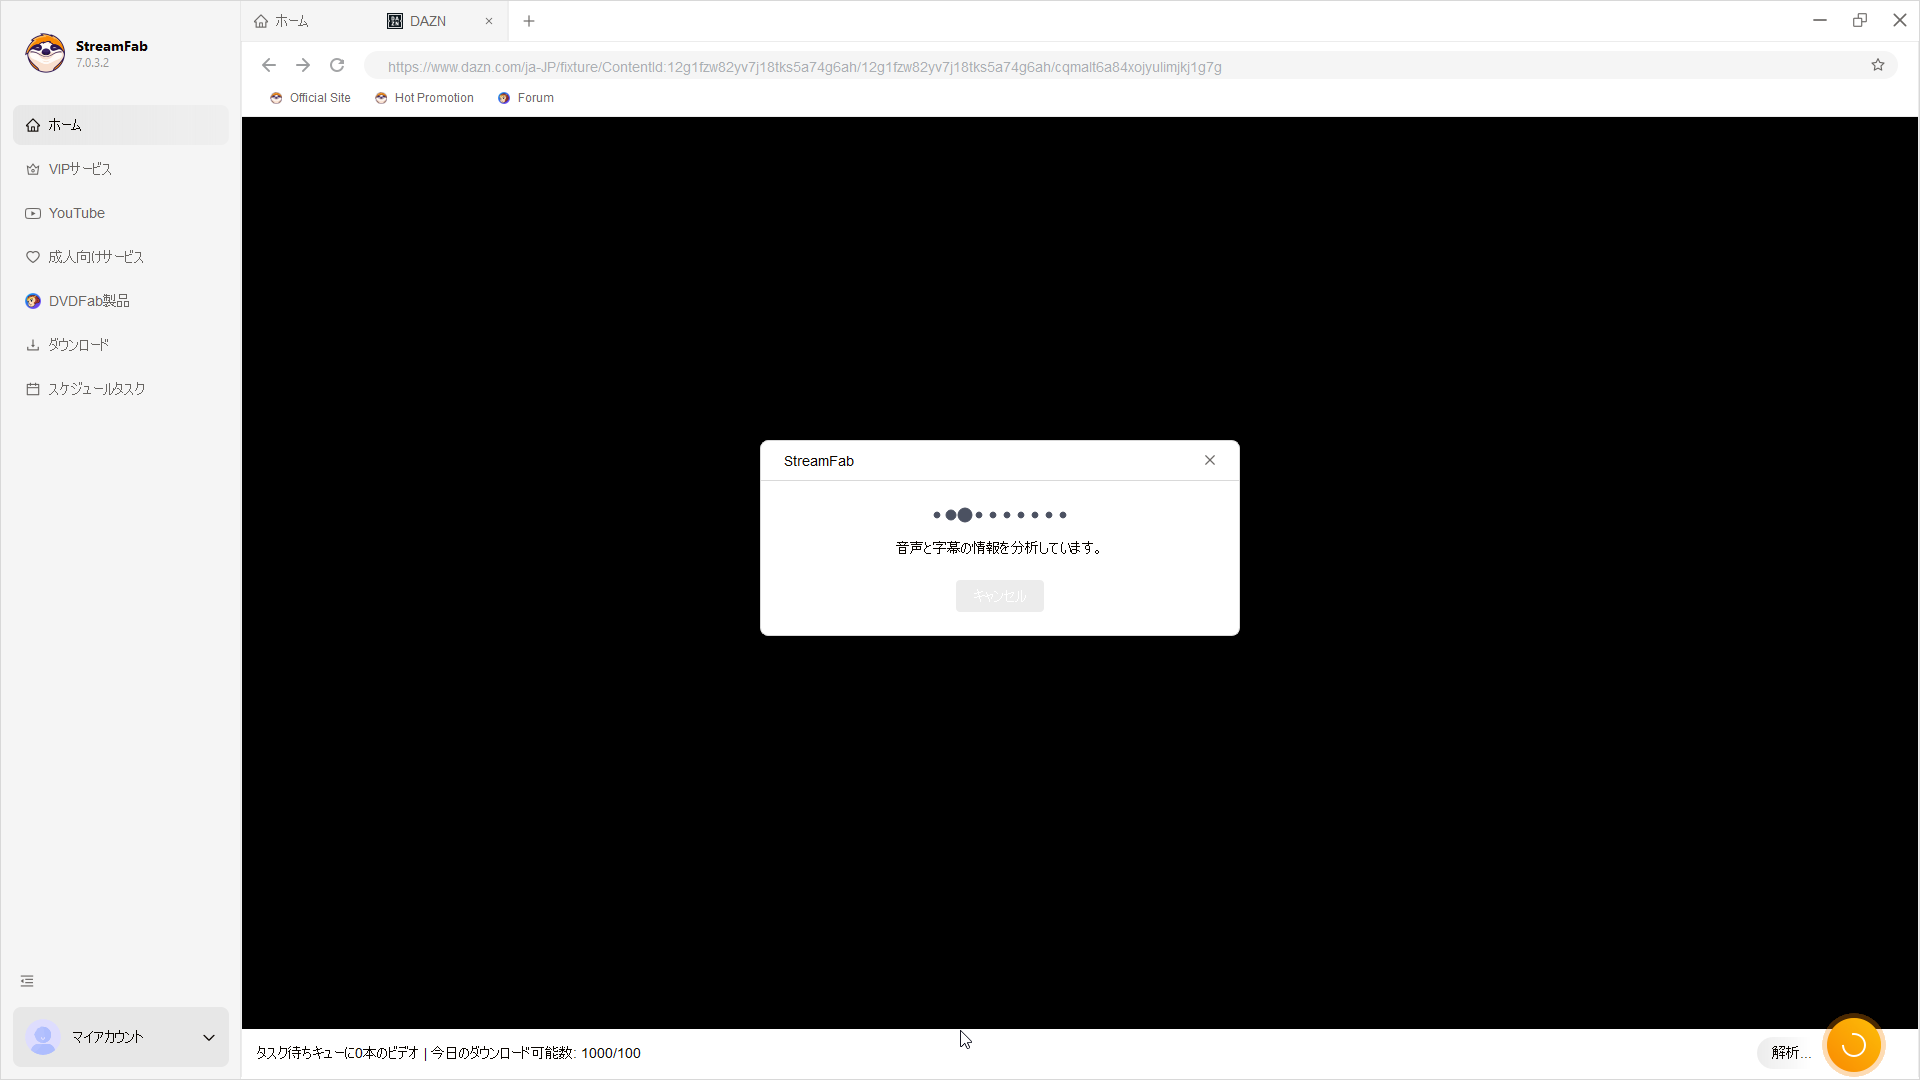
Task: Reload the page with refresh icon
Action: point(337,65)
